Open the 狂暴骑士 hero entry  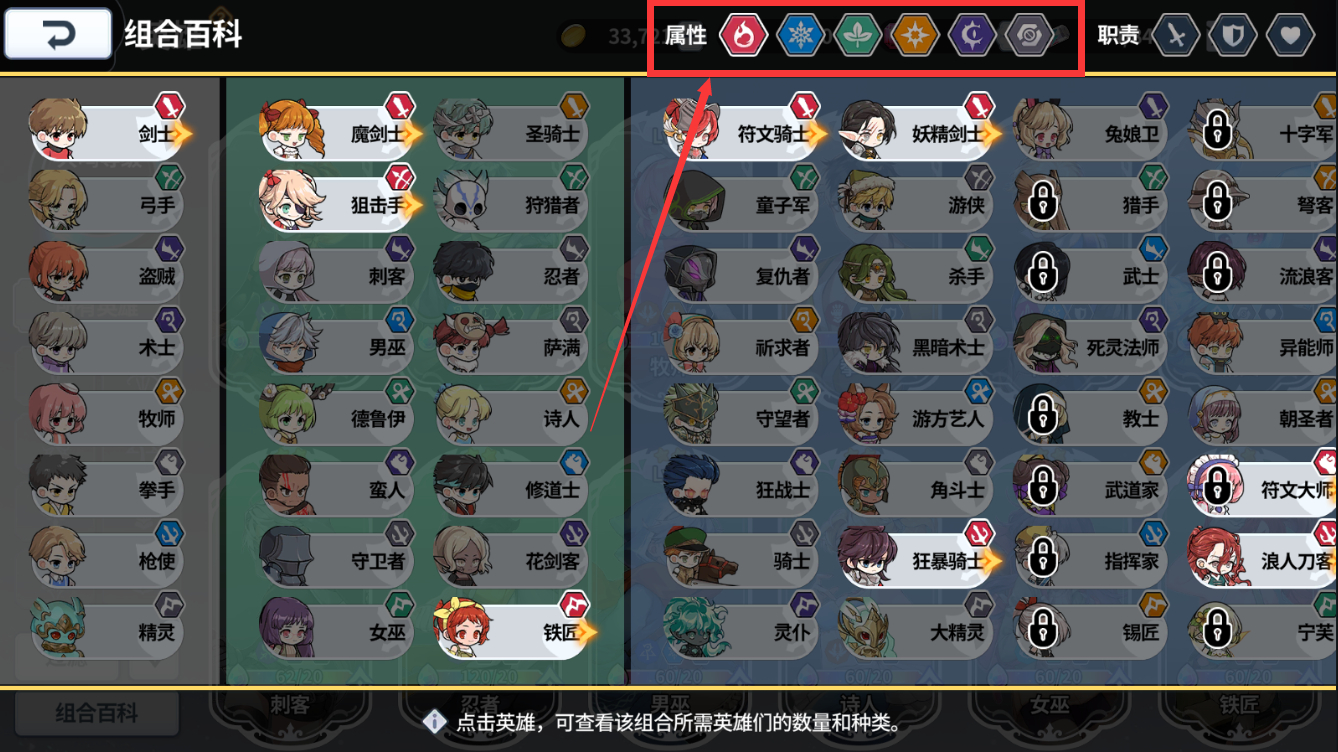921,560
